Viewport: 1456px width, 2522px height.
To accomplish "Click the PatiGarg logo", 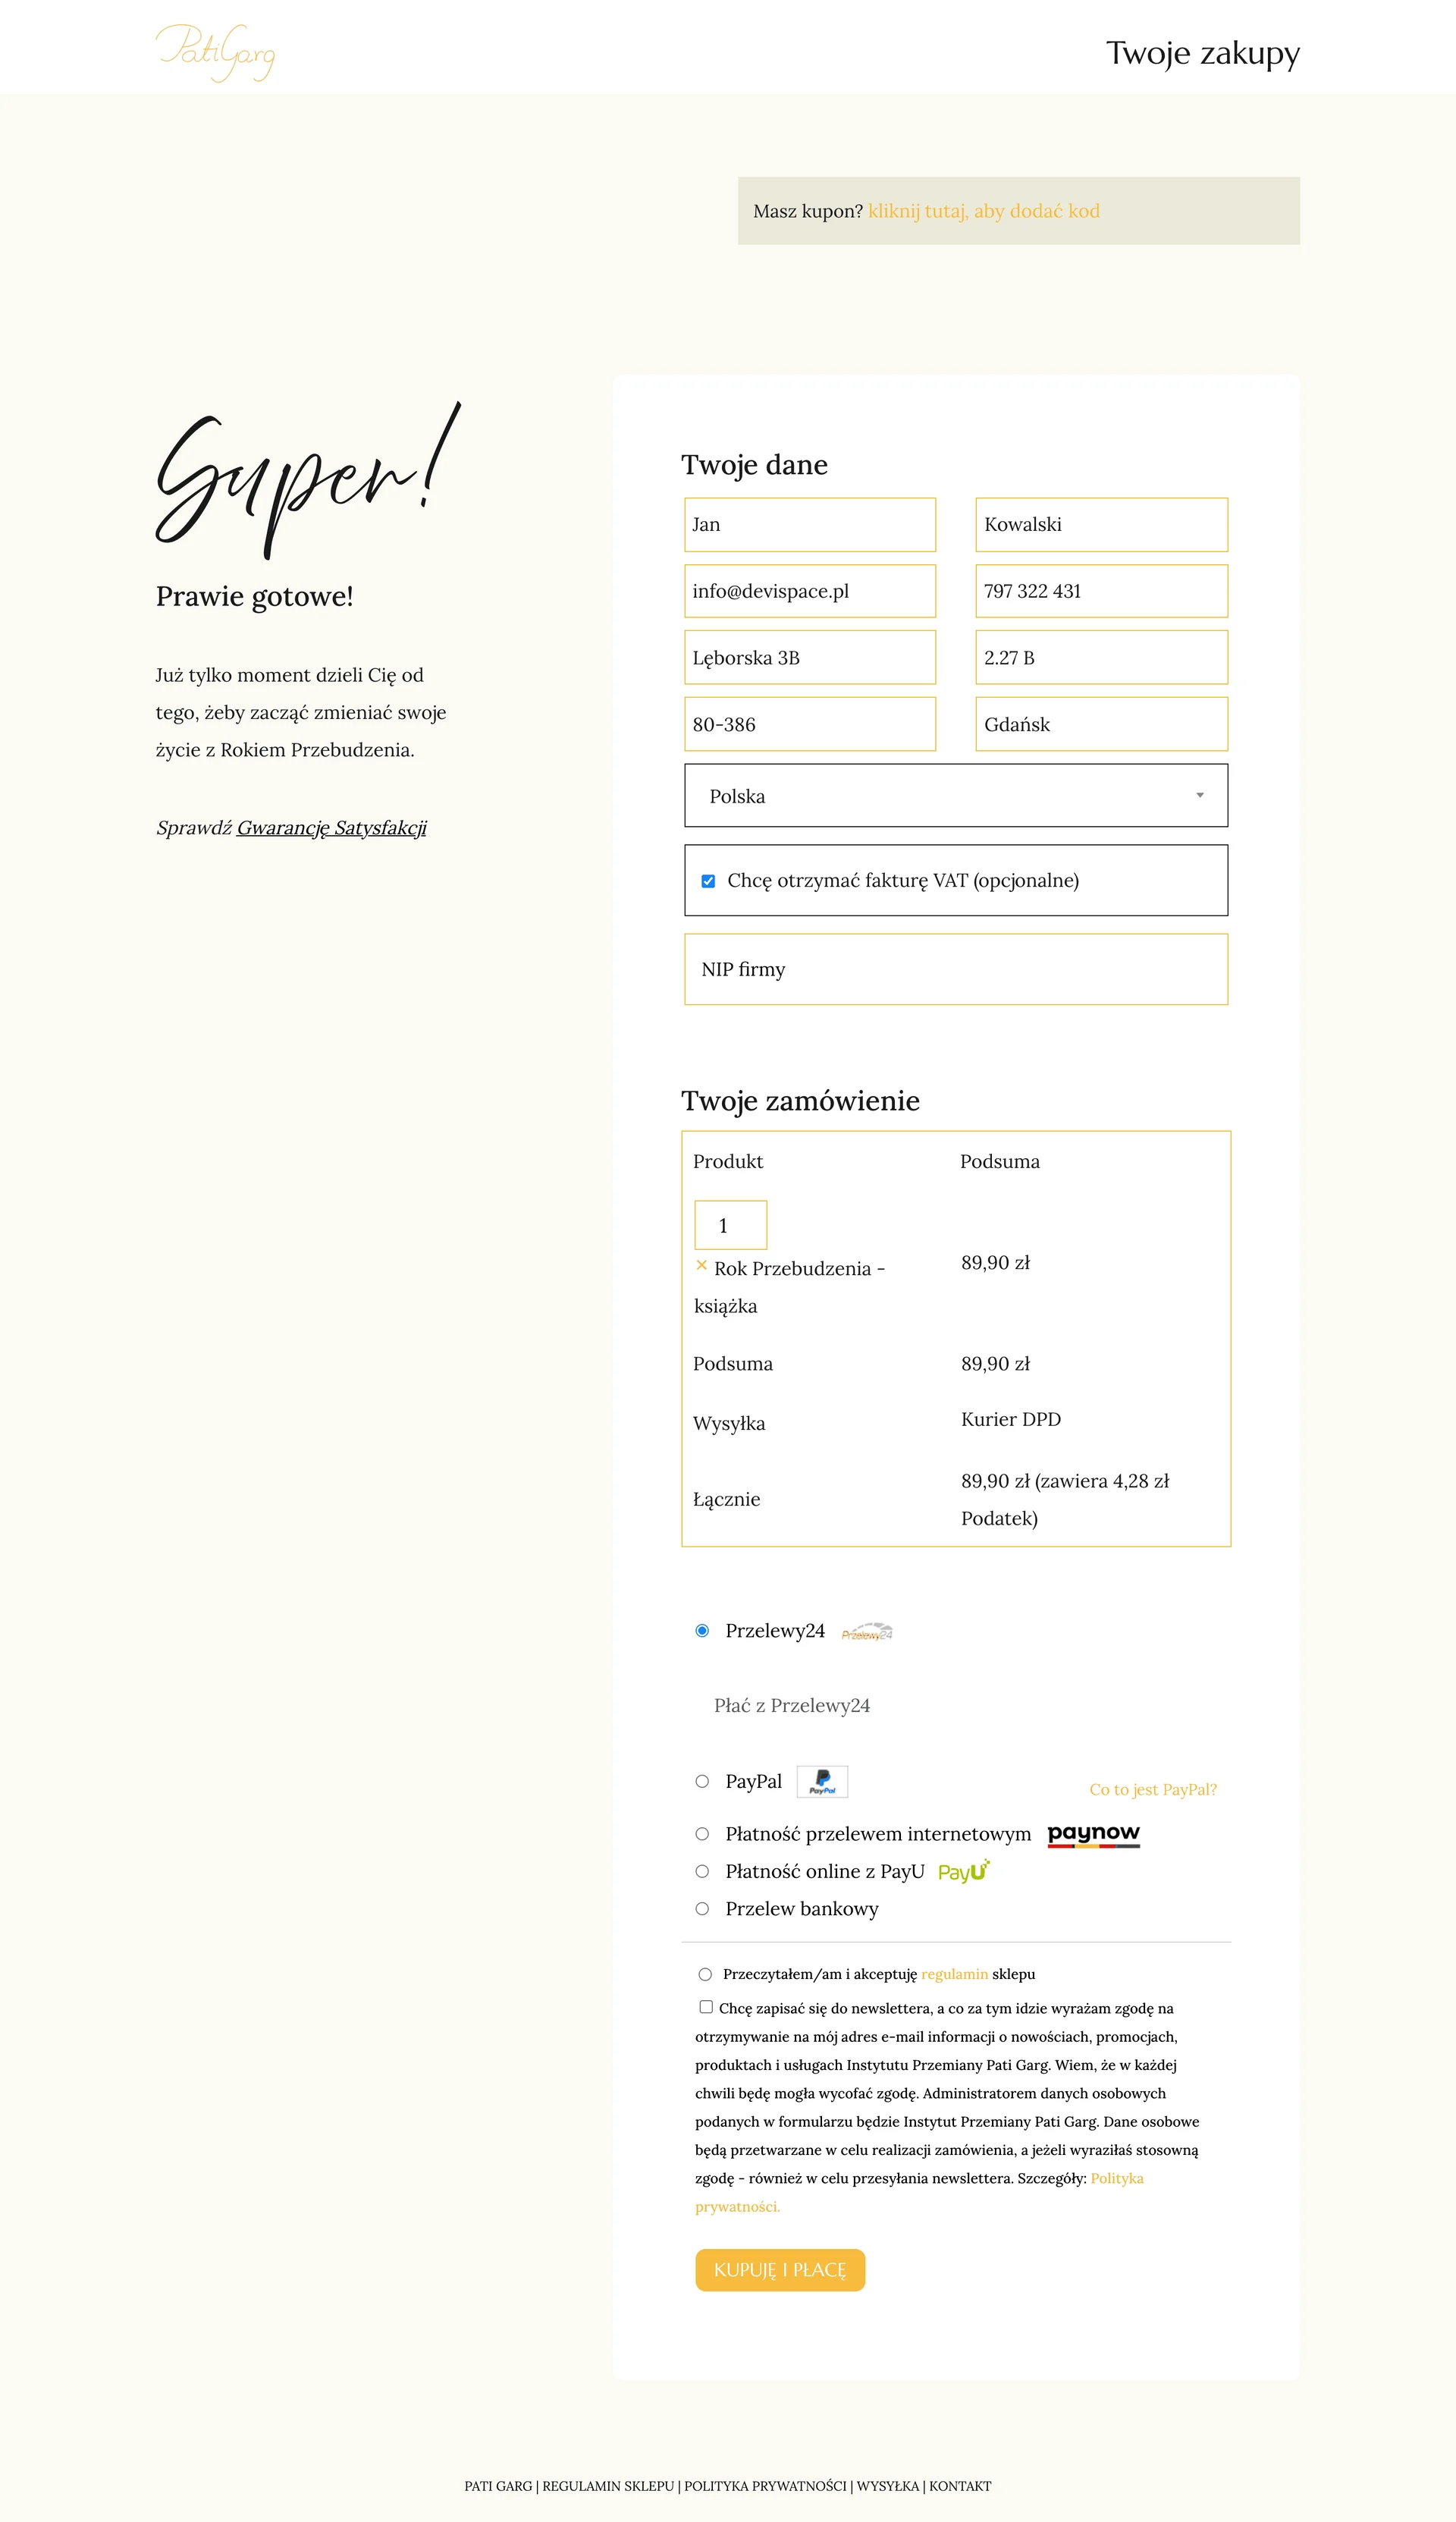I will [215, 52].
